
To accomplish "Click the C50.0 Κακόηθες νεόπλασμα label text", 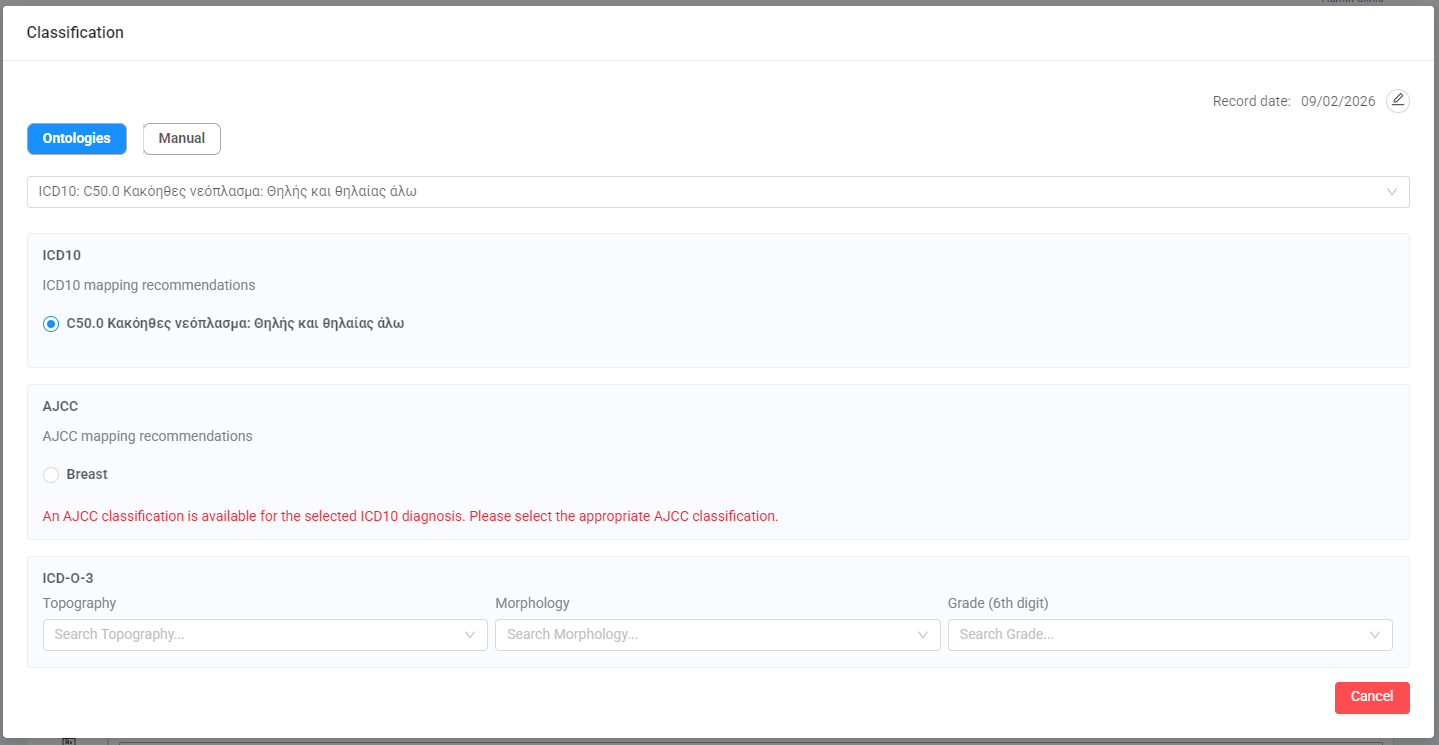I will point(235,324).
